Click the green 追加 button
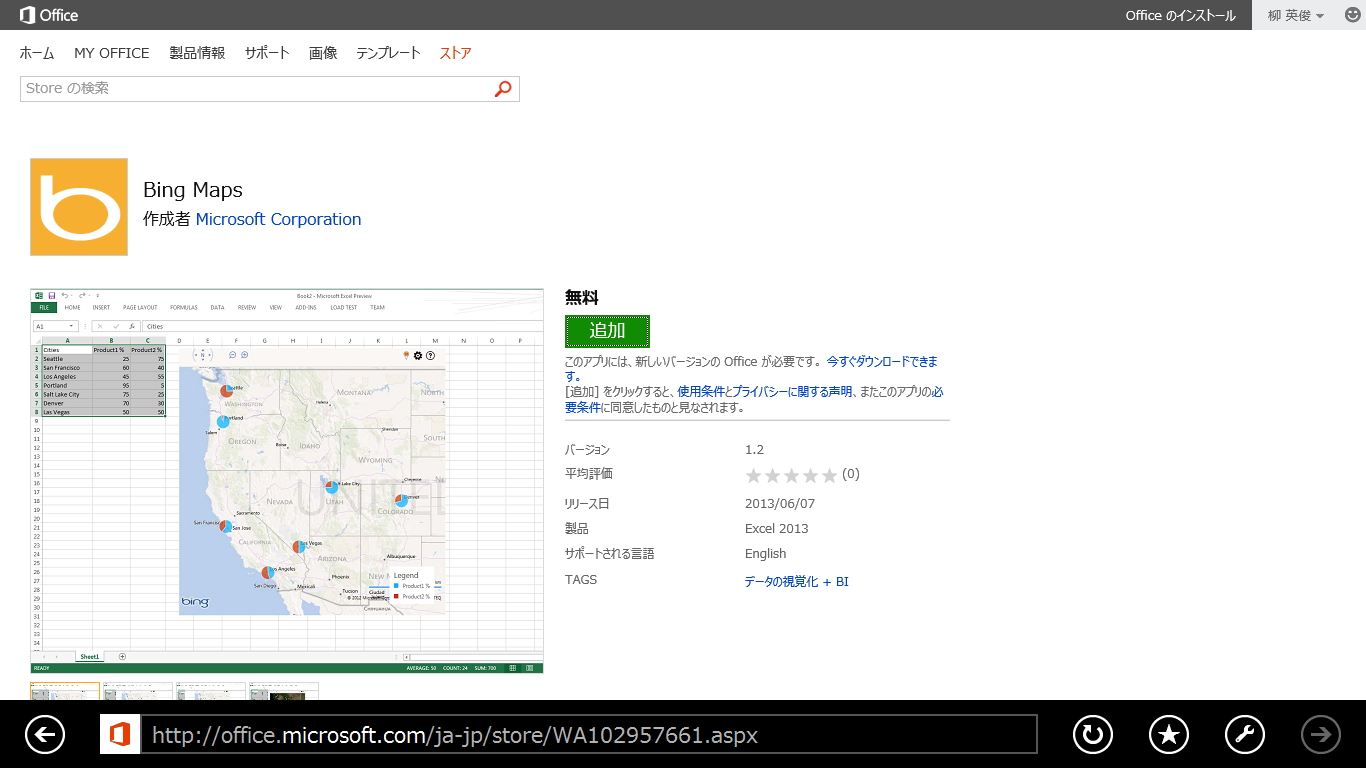 (x=607, y=331)
